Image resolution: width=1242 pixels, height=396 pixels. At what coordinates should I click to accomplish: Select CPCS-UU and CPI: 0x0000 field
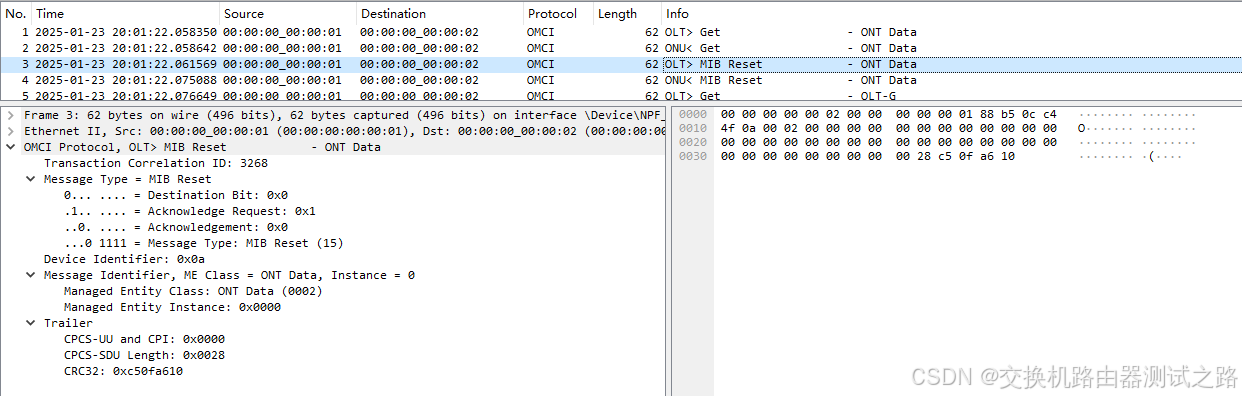[x=145, y=339]
